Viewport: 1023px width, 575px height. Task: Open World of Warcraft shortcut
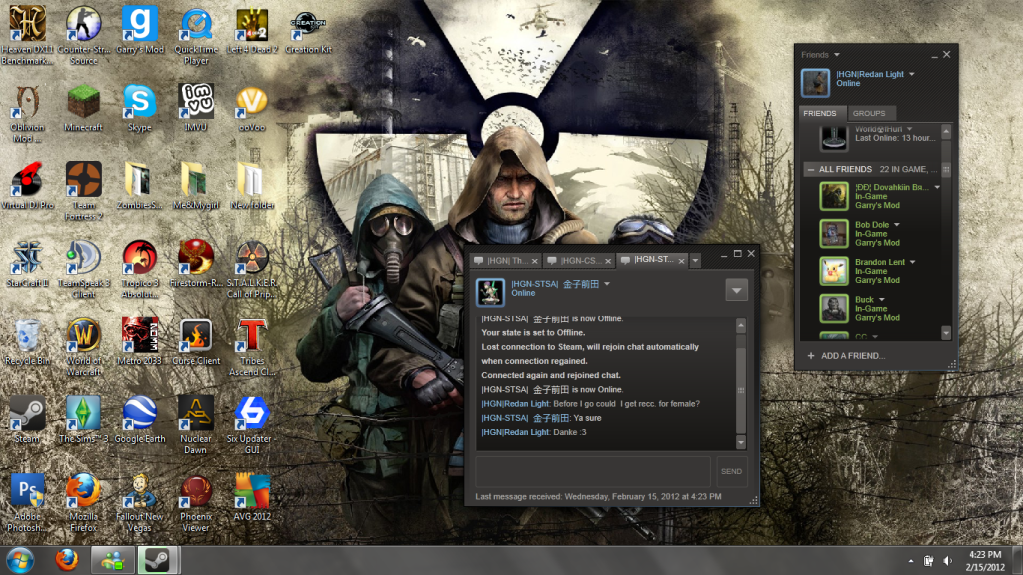(x=84, y=347)
